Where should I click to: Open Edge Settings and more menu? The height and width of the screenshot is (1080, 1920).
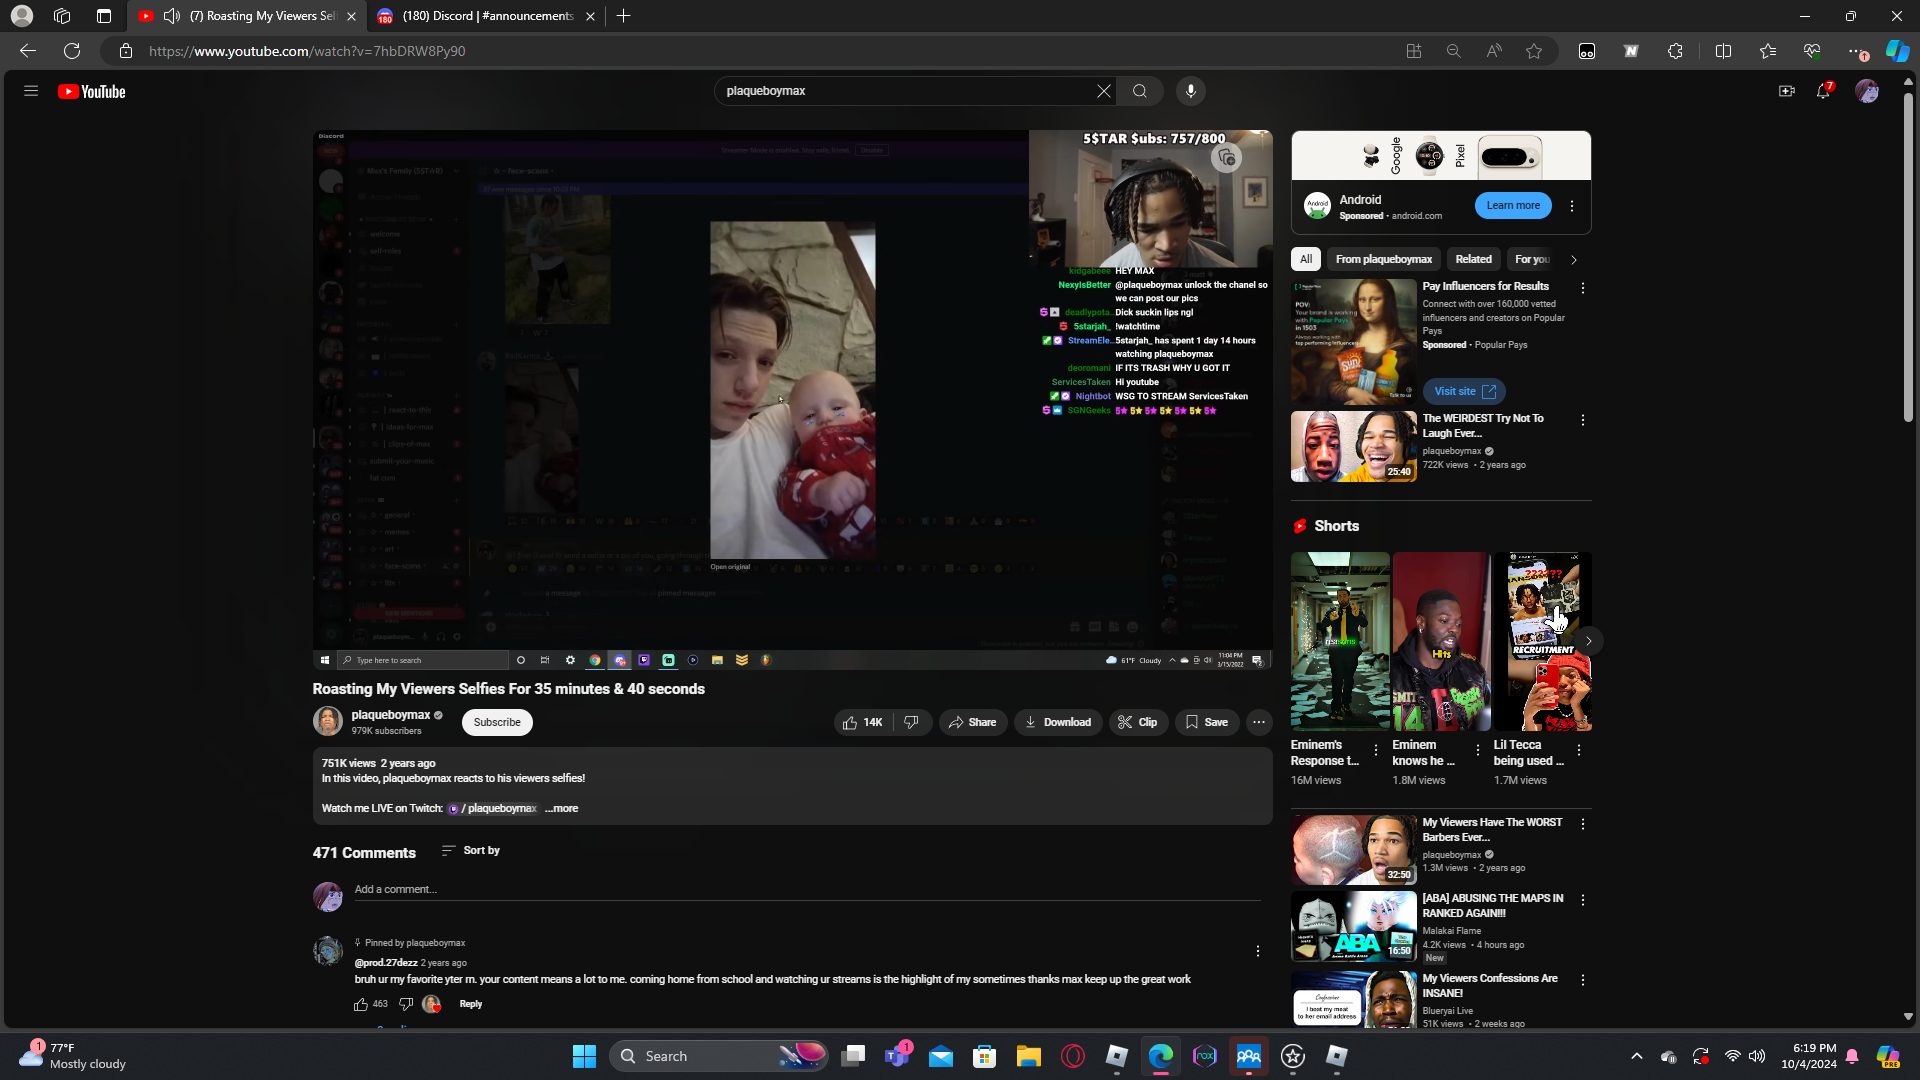[x=1857, y=51]
